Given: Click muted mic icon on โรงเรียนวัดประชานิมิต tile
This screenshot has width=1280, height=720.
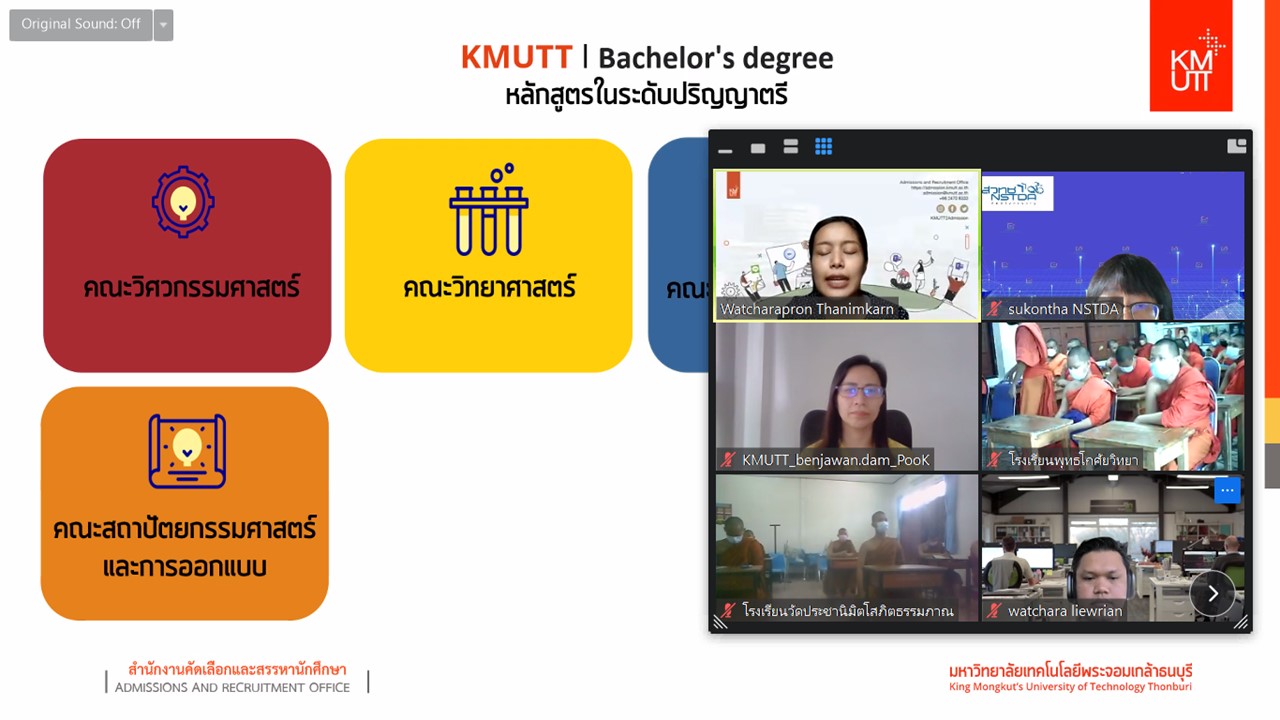Looking at the screenshot, I should pos(729,610).
